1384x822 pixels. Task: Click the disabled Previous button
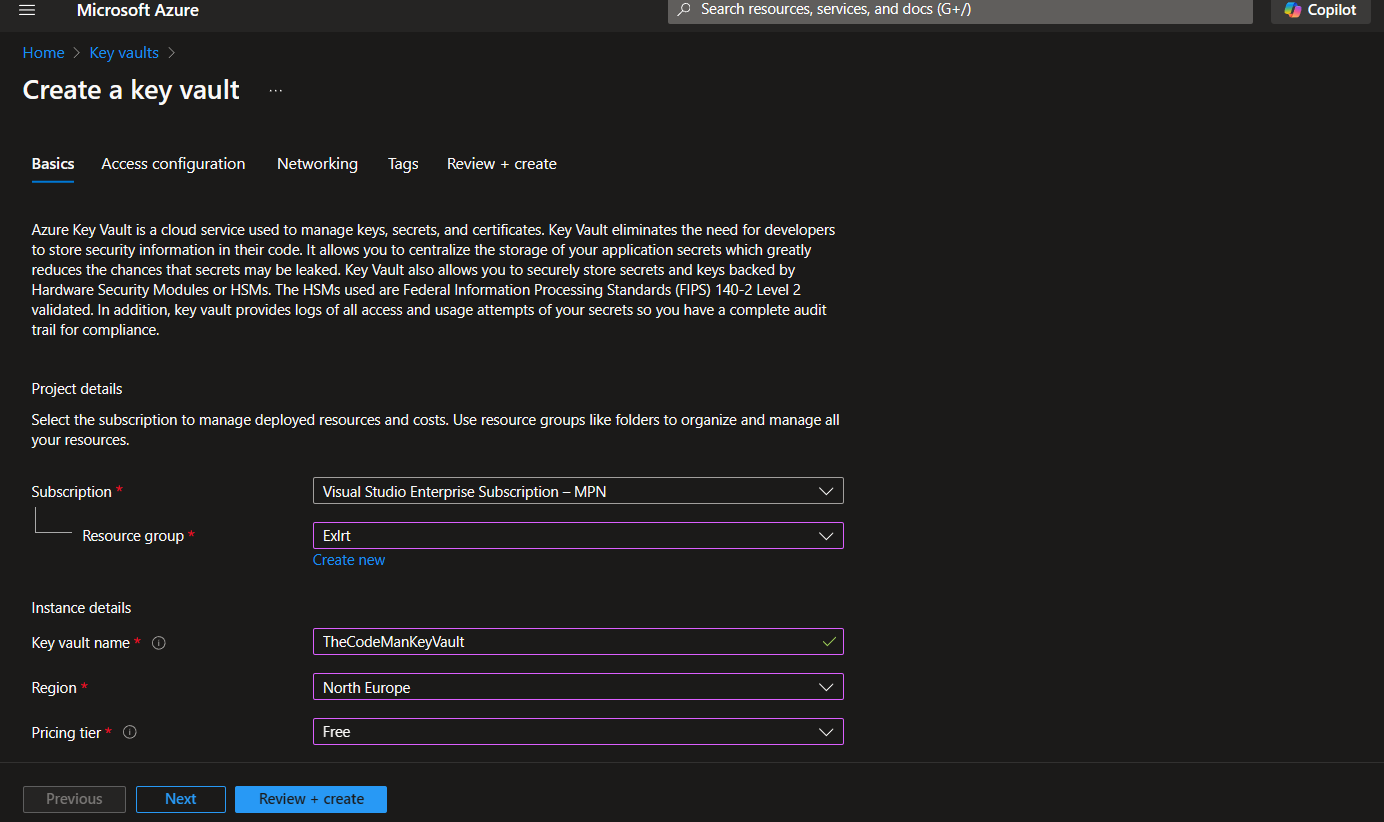[x=74, y=799]
